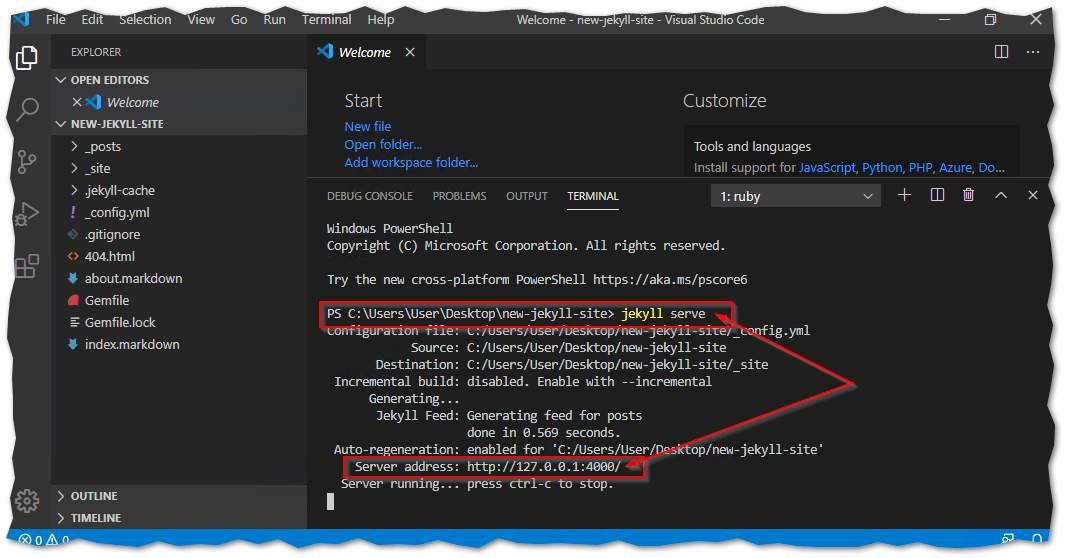This screenshot has width=1067, height=558.
Task: Open the Source Control view
Action: [x=27, y=162]
